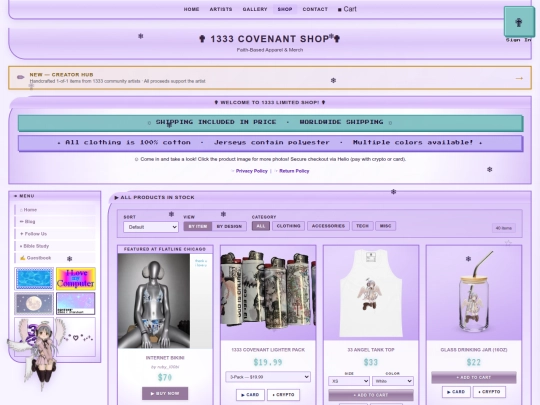Switch view to By Design
The image size is (540, 405).
click(229, 226)
